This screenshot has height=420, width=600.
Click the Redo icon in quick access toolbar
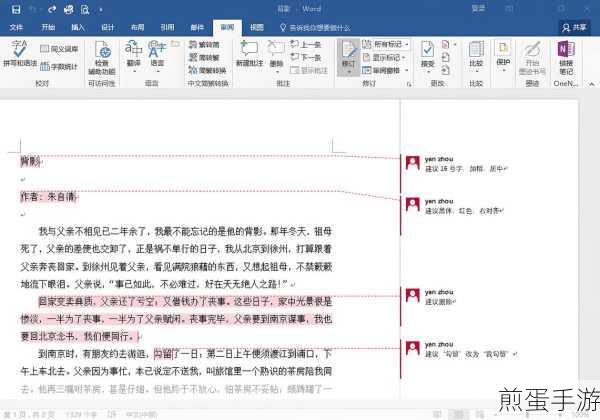pyautogui.click(x=52, y=9)
